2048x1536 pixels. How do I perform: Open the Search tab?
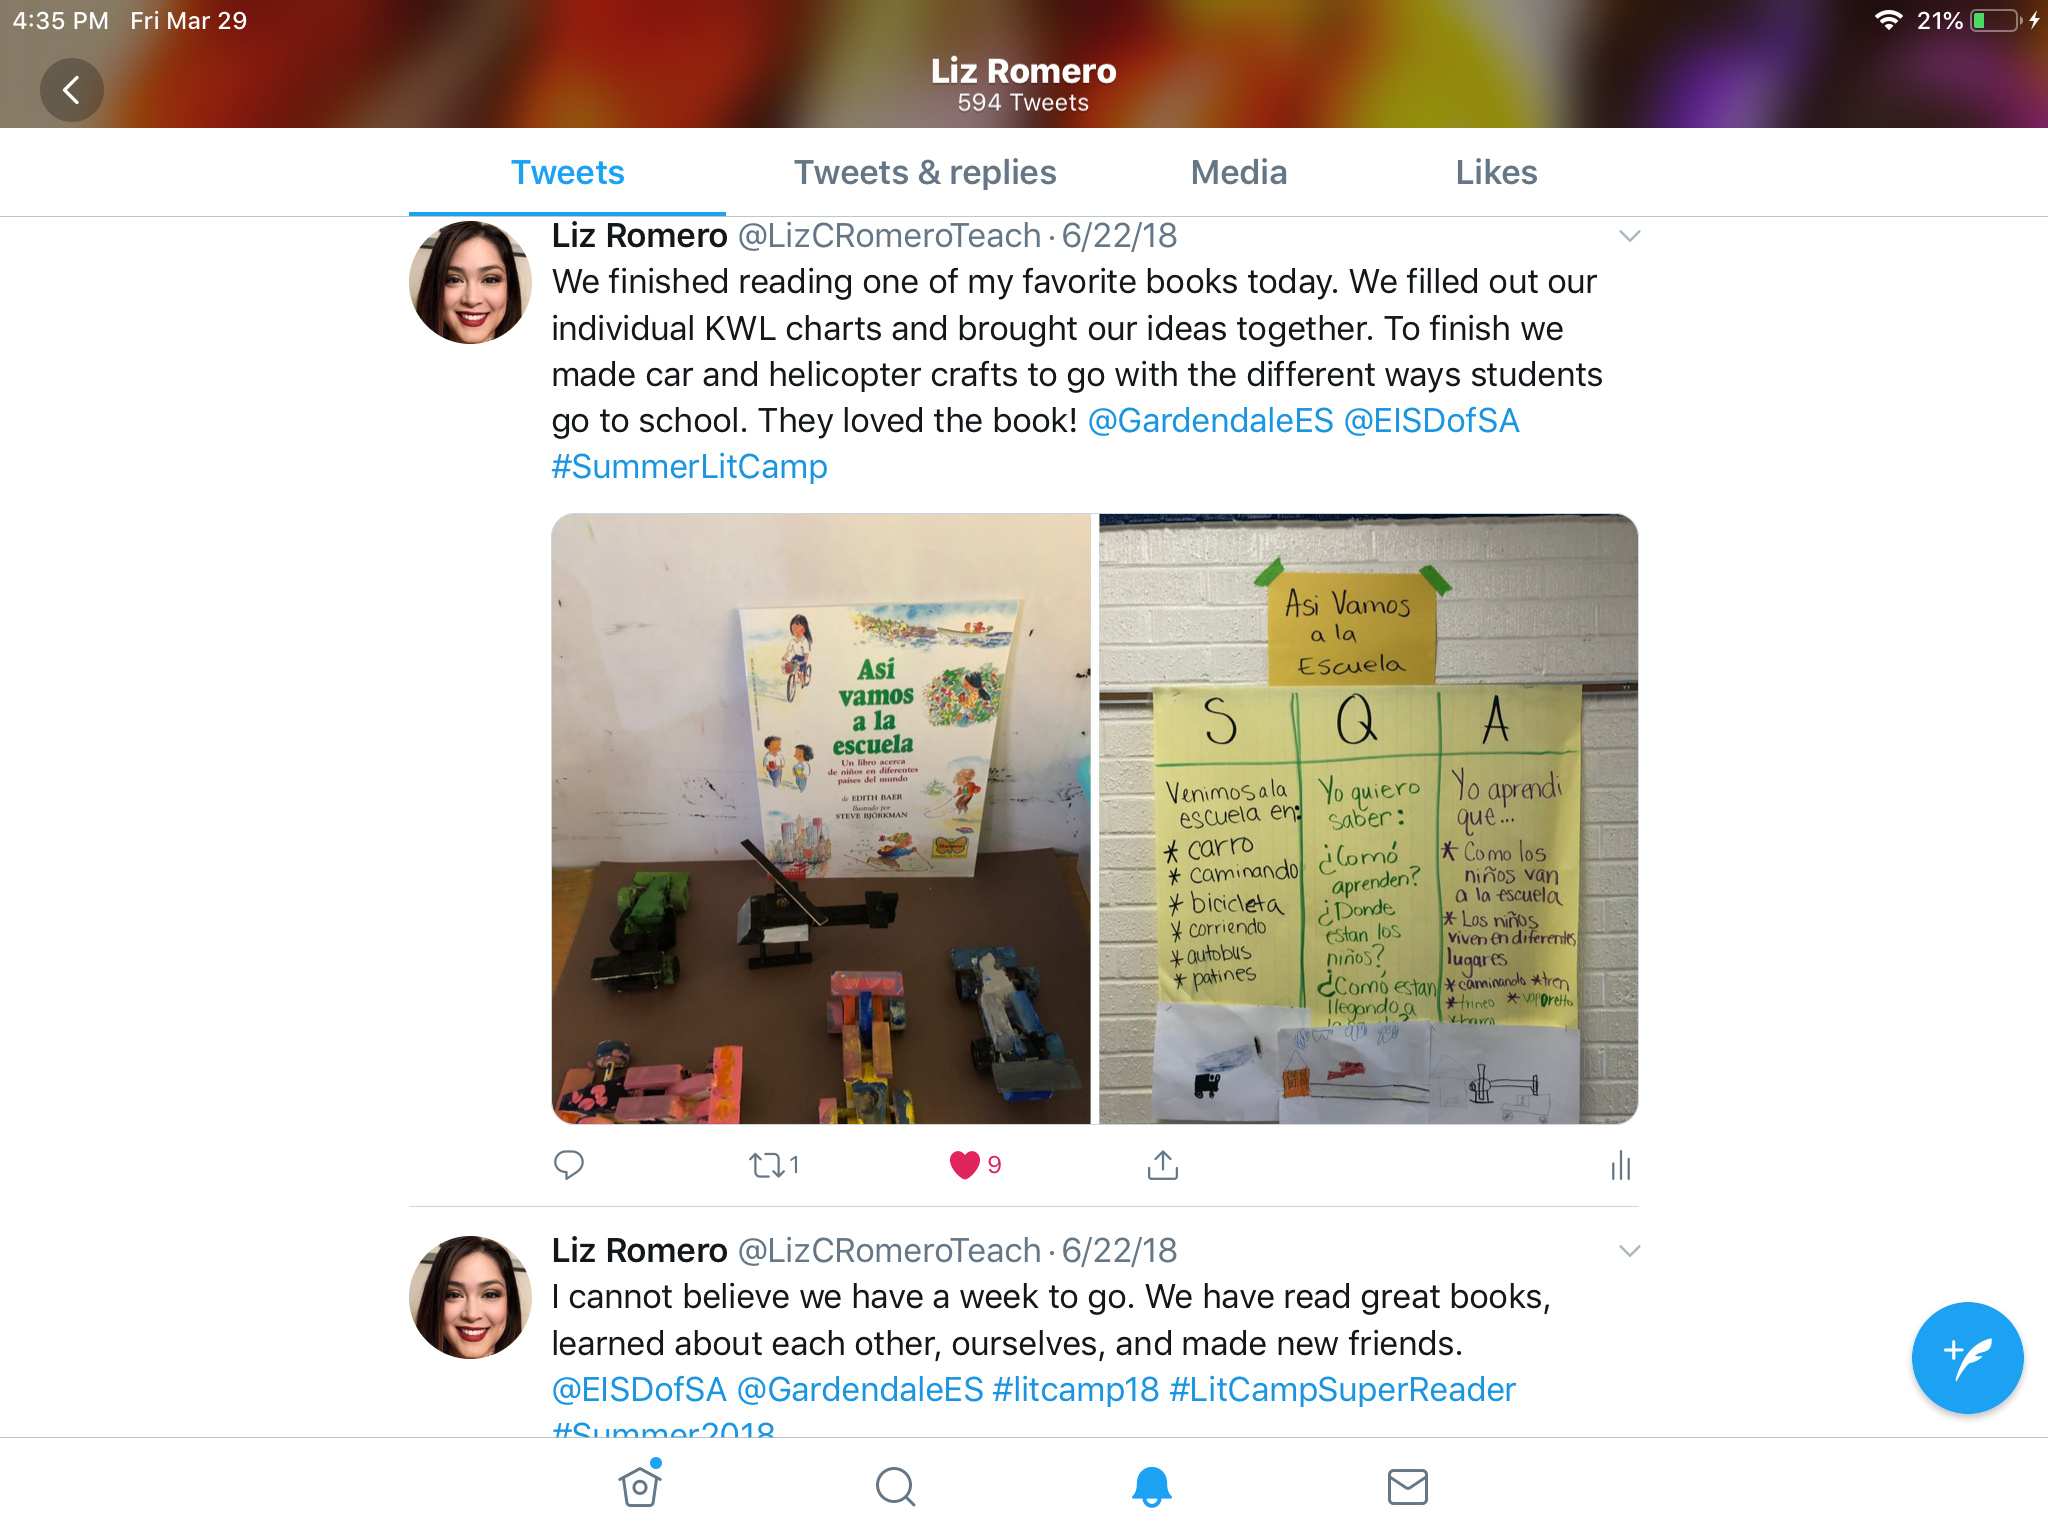point(895,1486)
